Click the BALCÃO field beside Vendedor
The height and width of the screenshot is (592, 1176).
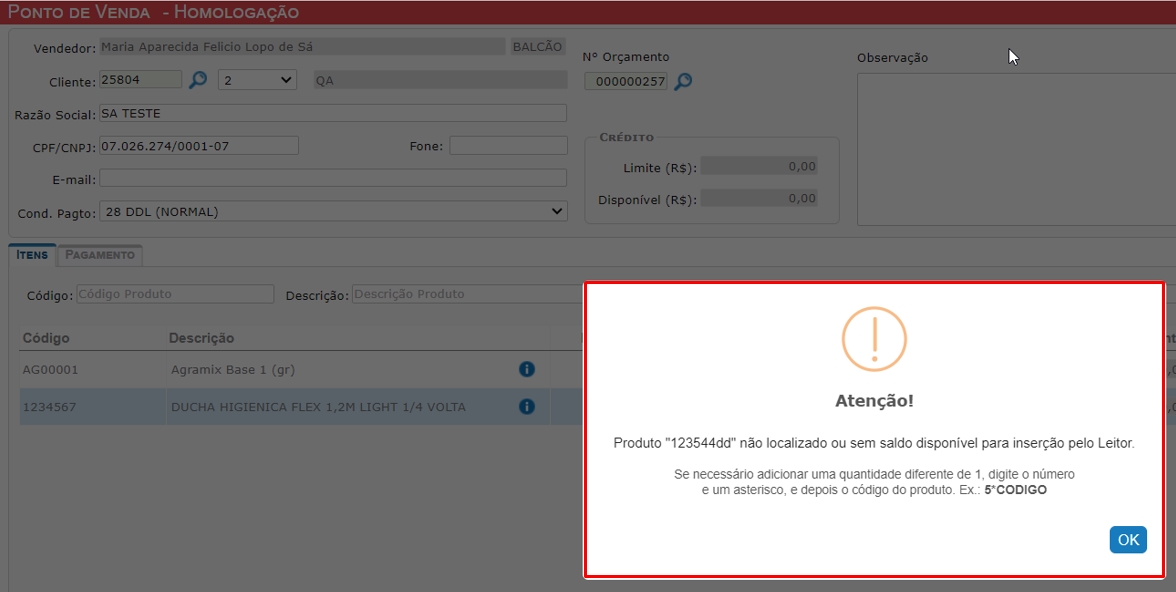[538, 47]
